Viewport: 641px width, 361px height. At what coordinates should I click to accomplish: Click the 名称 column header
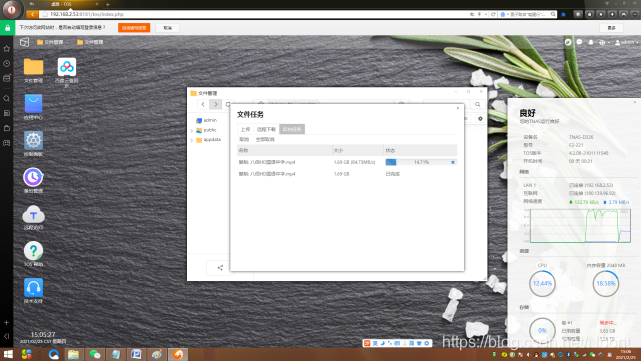click(x=284, y=150)
